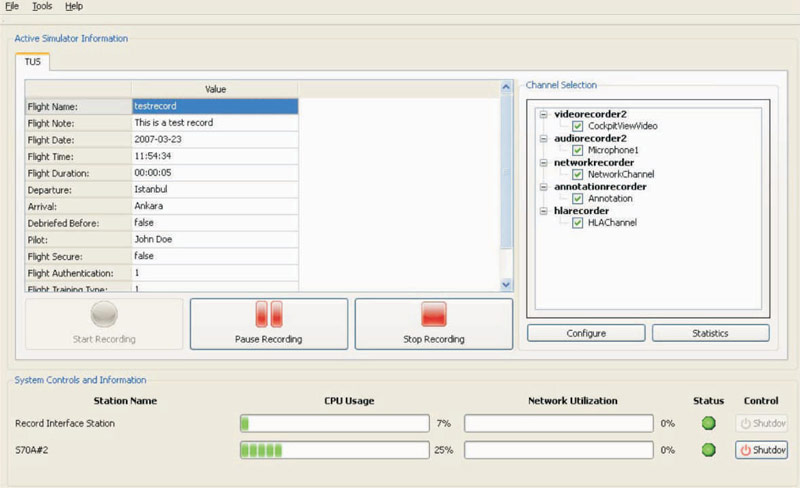
Task: Uncheck the CockpitViewVideo channel
Action: [578, 127]
